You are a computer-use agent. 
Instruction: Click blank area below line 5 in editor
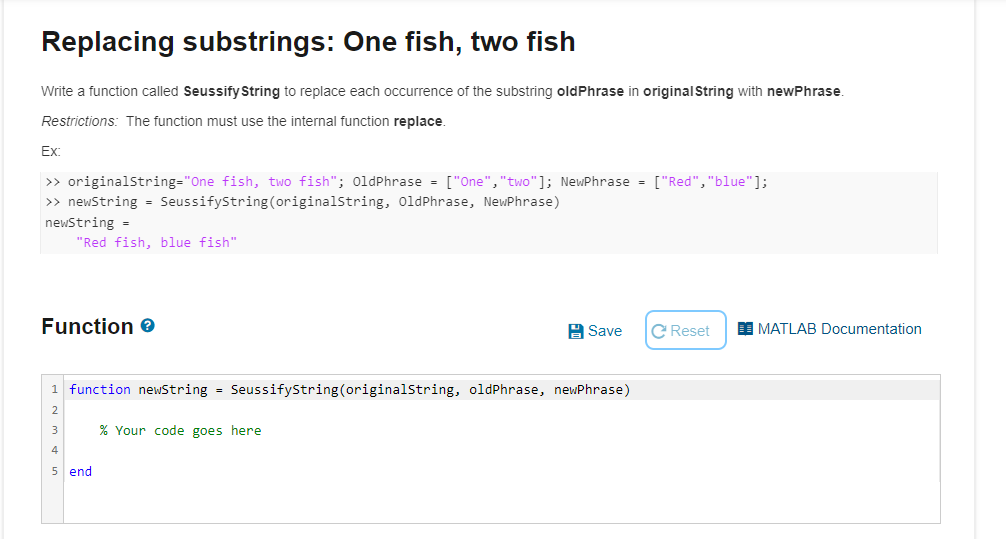[x=501, y=502]
